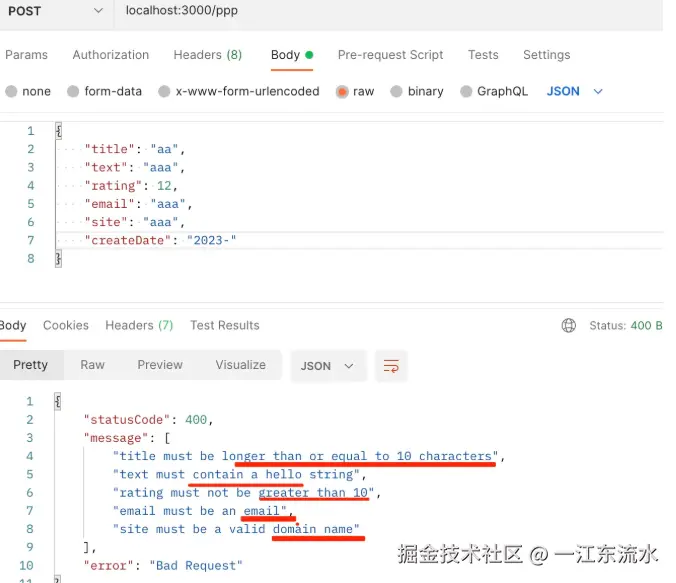Image resolution: width=676 pixels, height=583 pixels.
Task: Select the form-data body type
Action: tap(104, 91)
